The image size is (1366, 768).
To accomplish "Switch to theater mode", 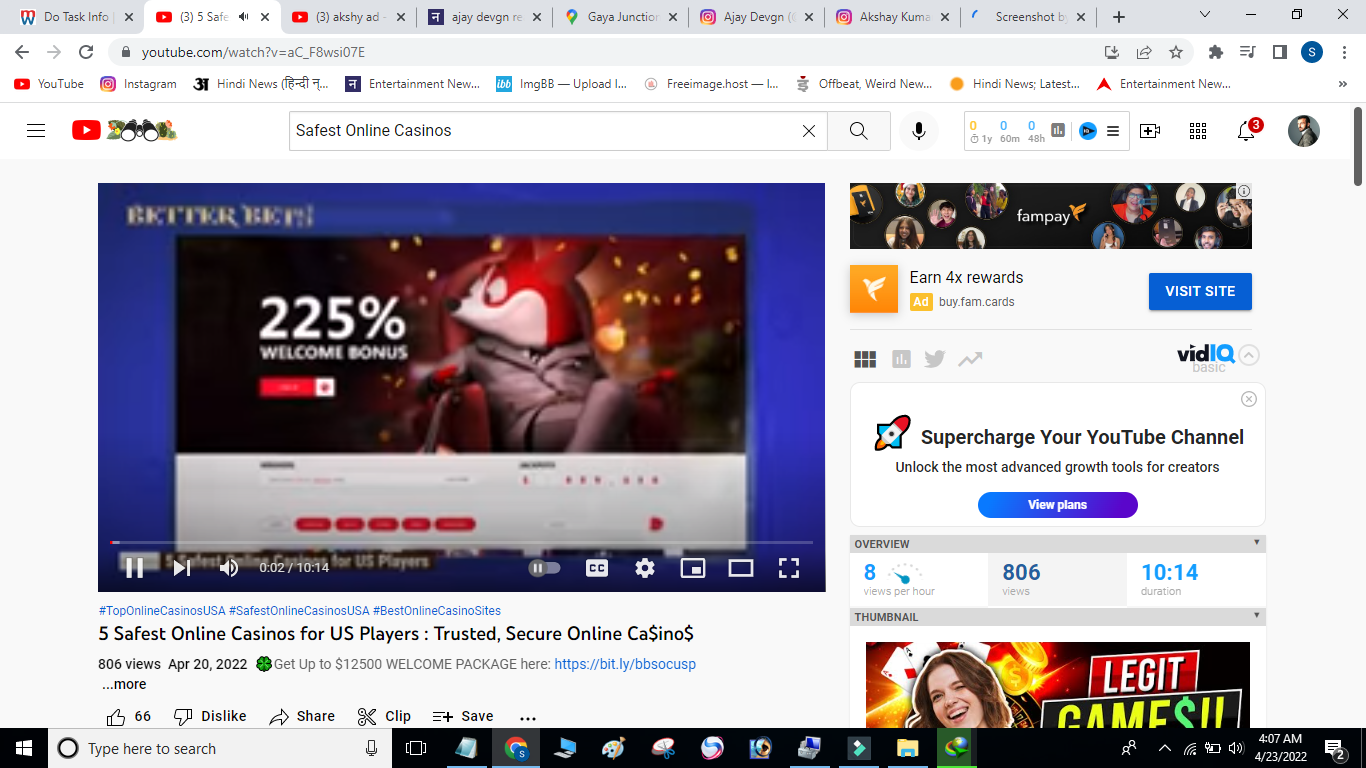I will 741,568.
